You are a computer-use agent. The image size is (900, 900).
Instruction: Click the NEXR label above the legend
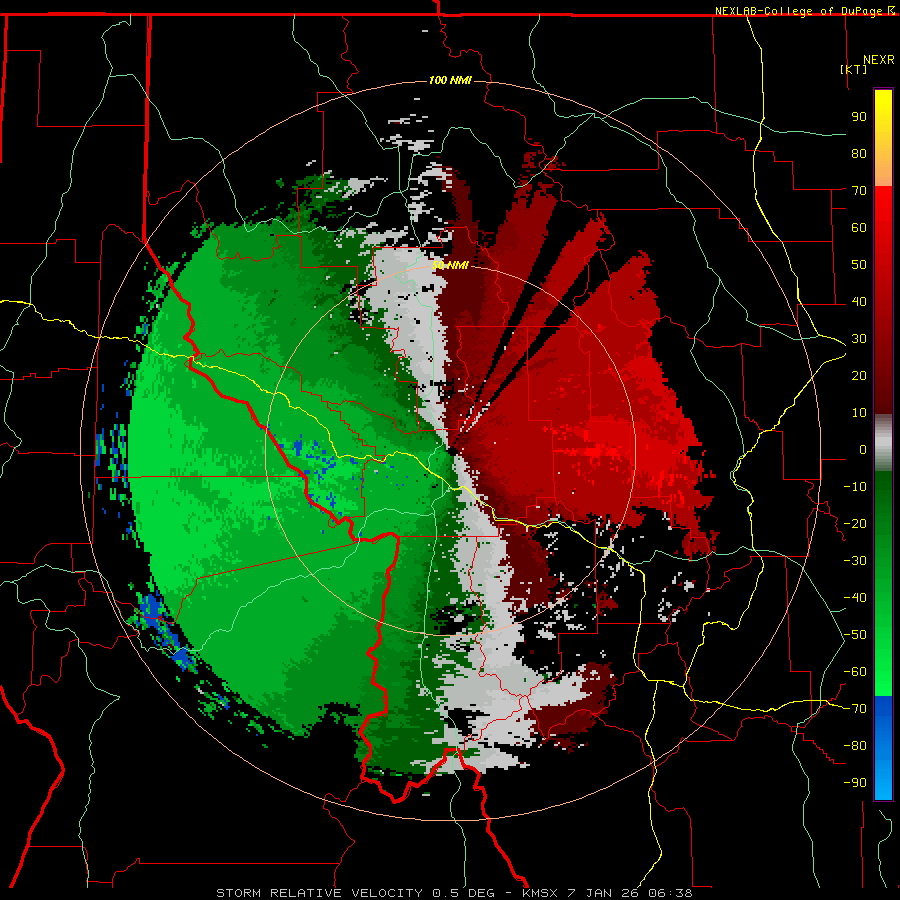878,60
